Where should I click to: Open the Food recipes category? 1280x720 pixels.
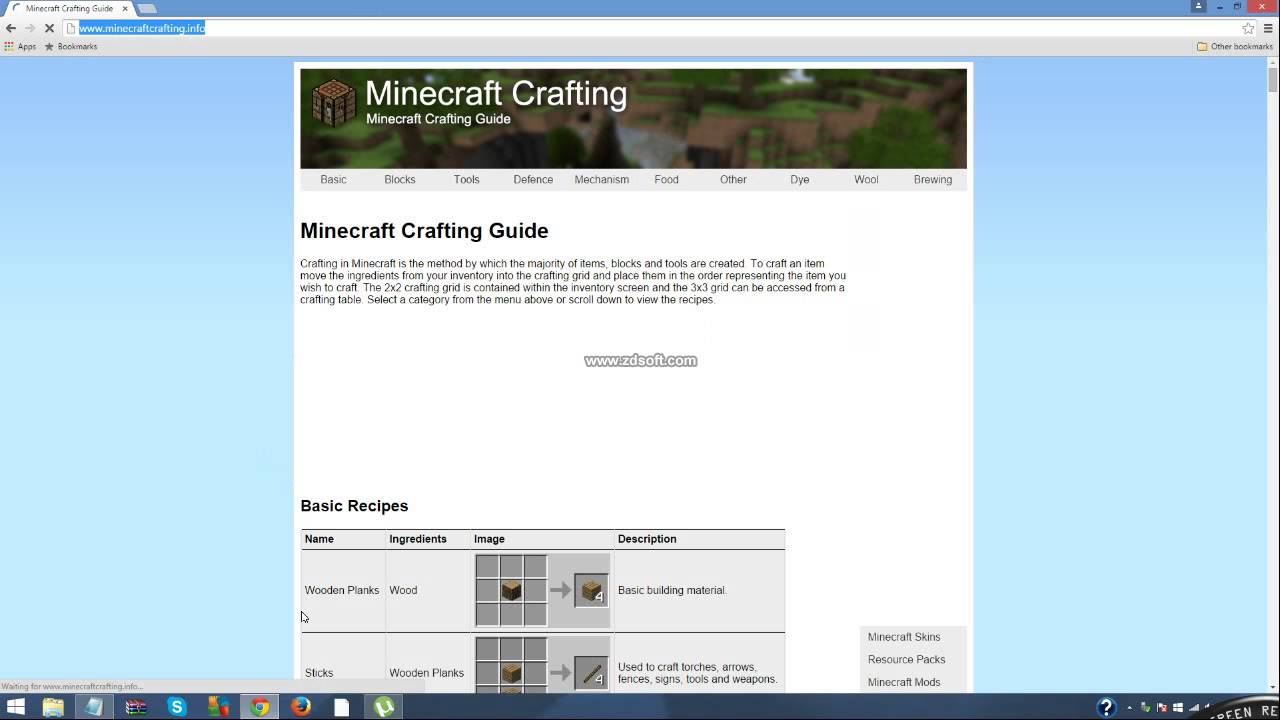click(666, 179)
